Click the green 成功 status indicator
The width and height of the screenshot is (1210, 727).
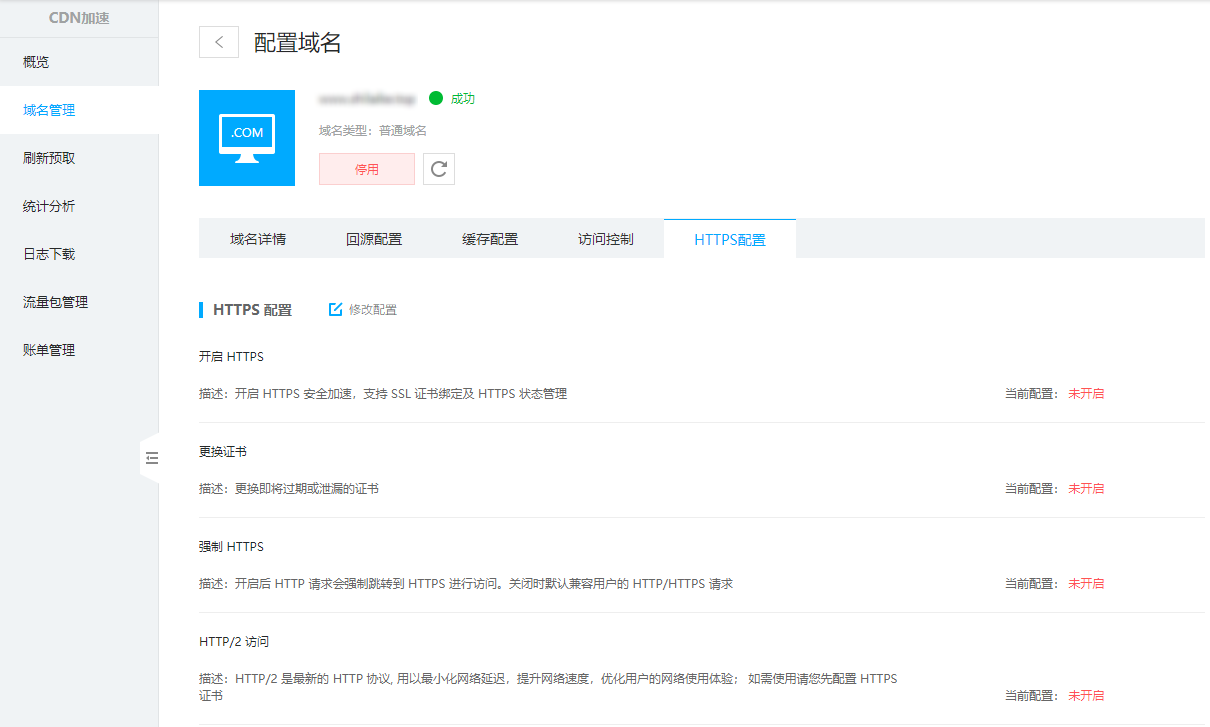pos(436,98)
